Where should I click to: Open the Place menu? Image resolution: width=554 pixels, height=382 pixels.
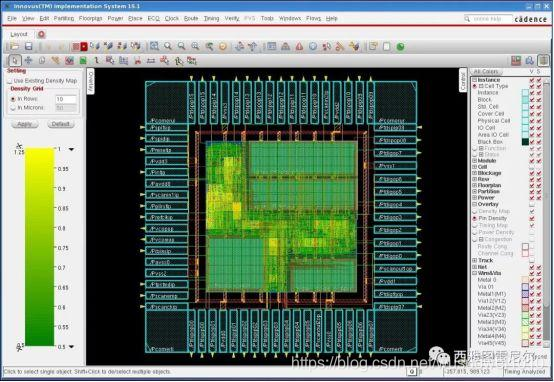coord(135,18)
